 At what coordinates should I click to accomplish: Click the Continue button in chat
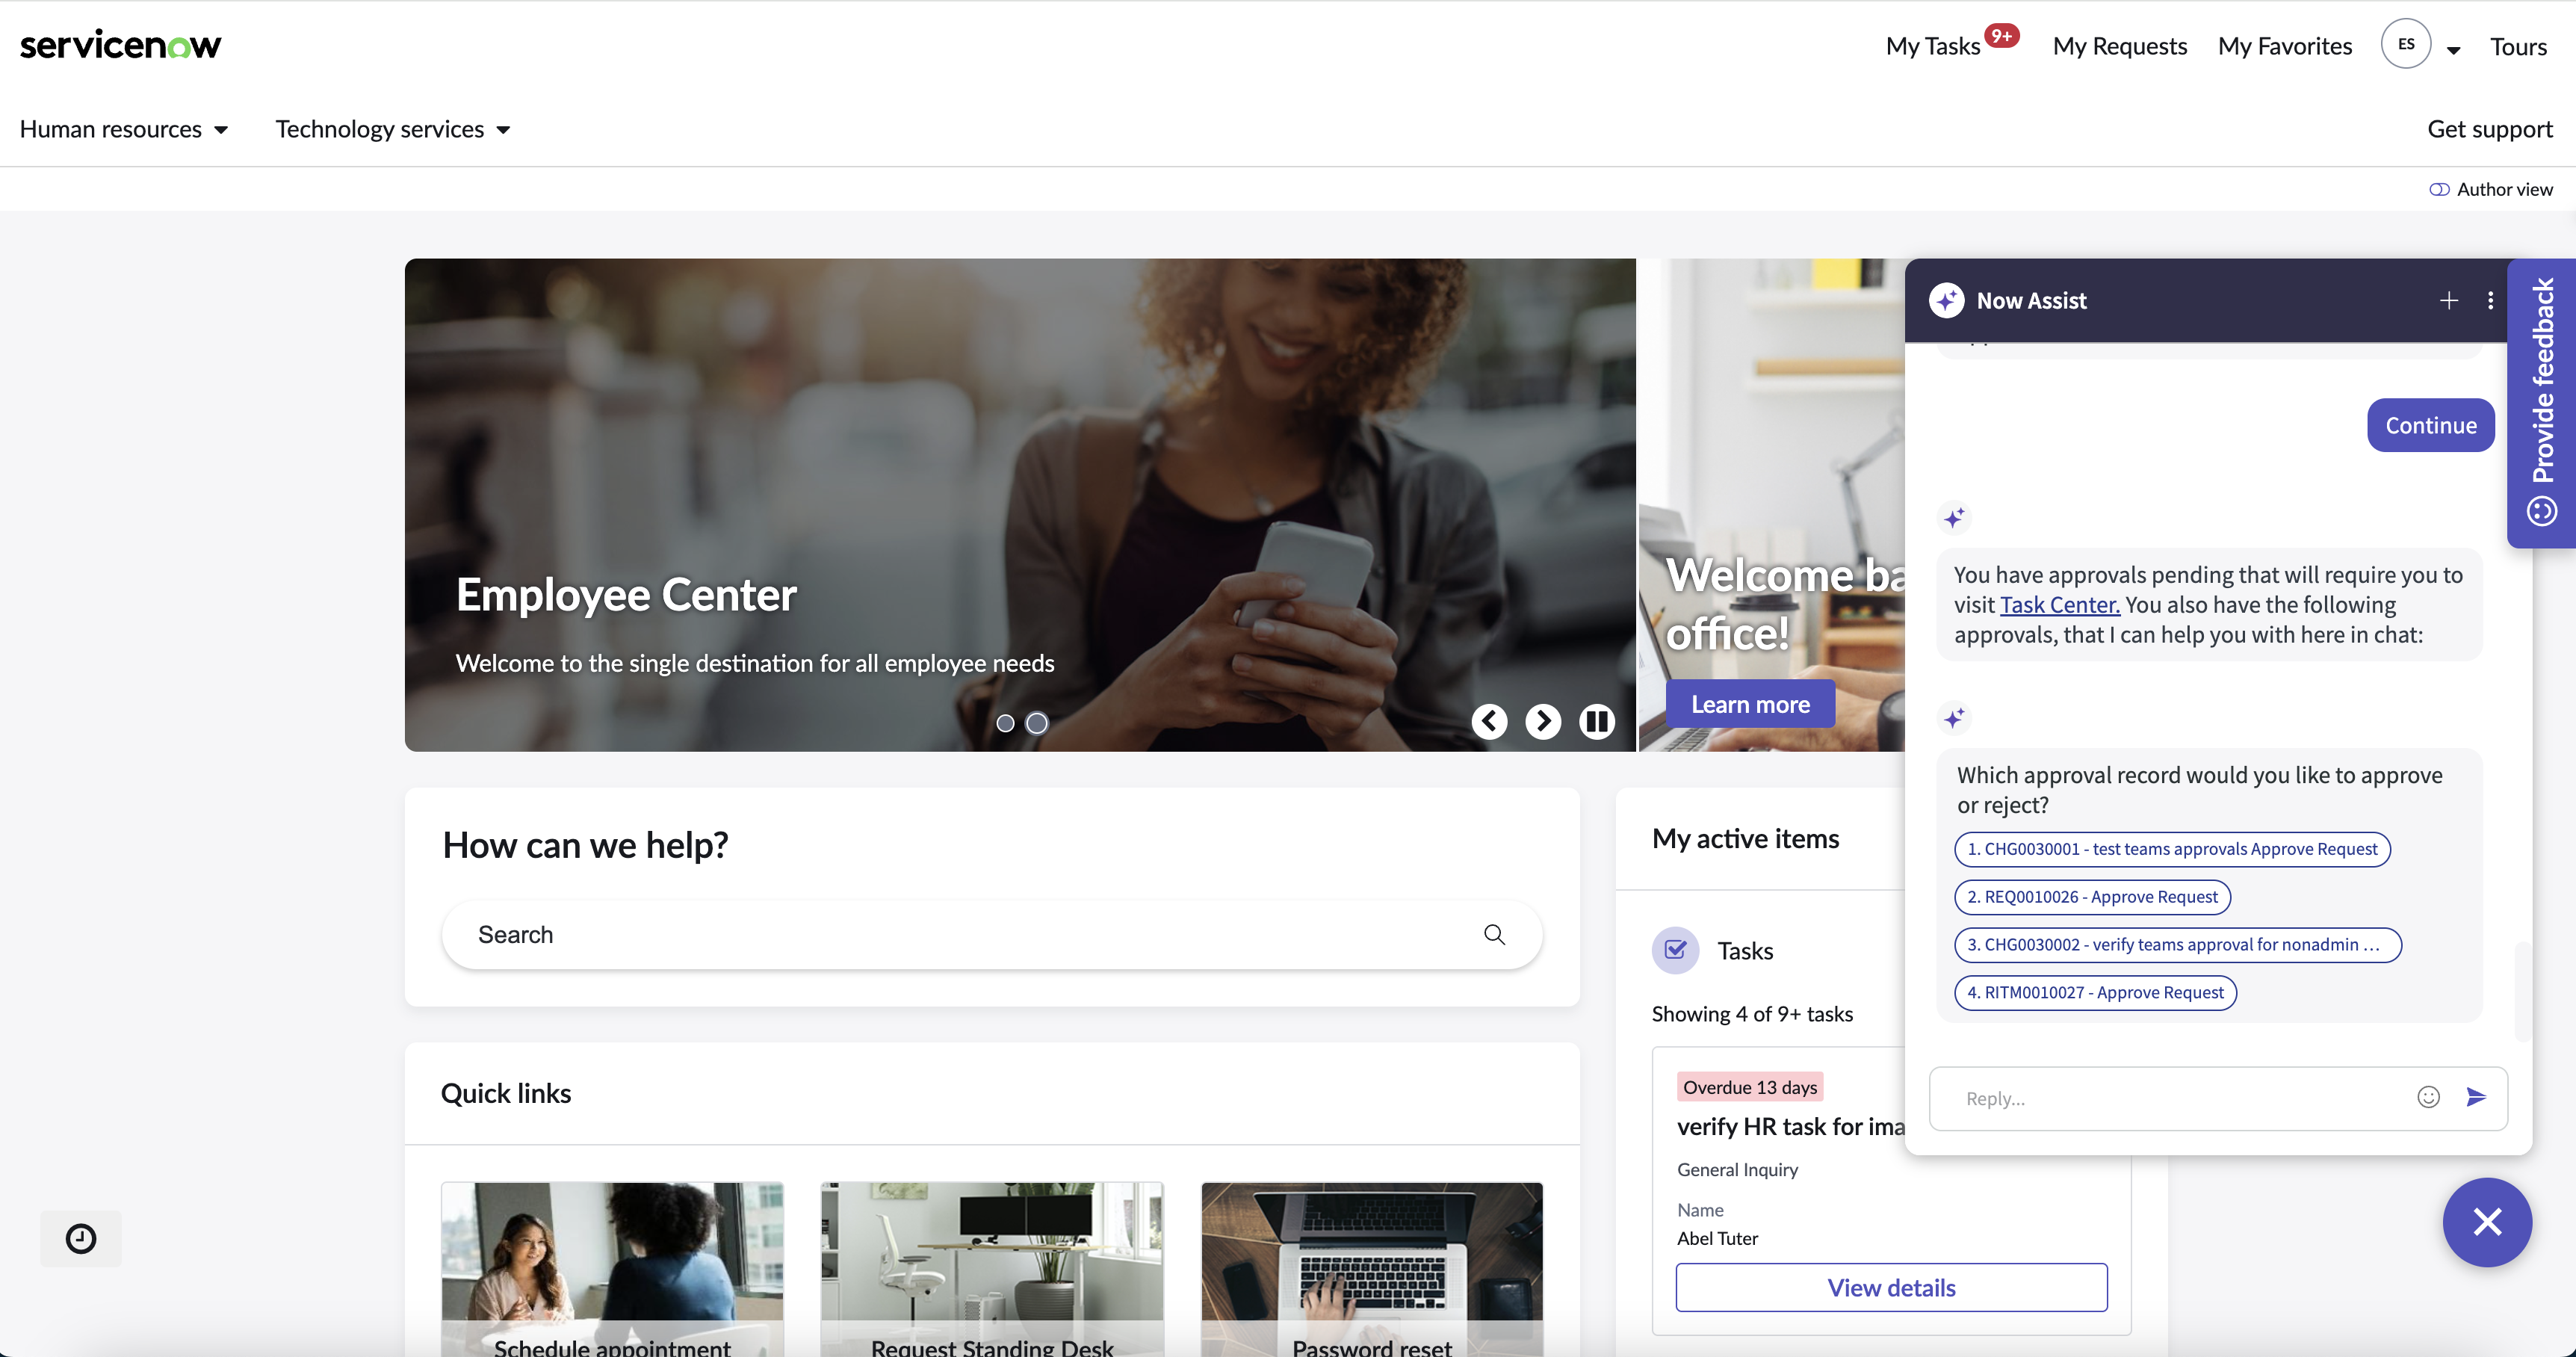(2430, 425)
